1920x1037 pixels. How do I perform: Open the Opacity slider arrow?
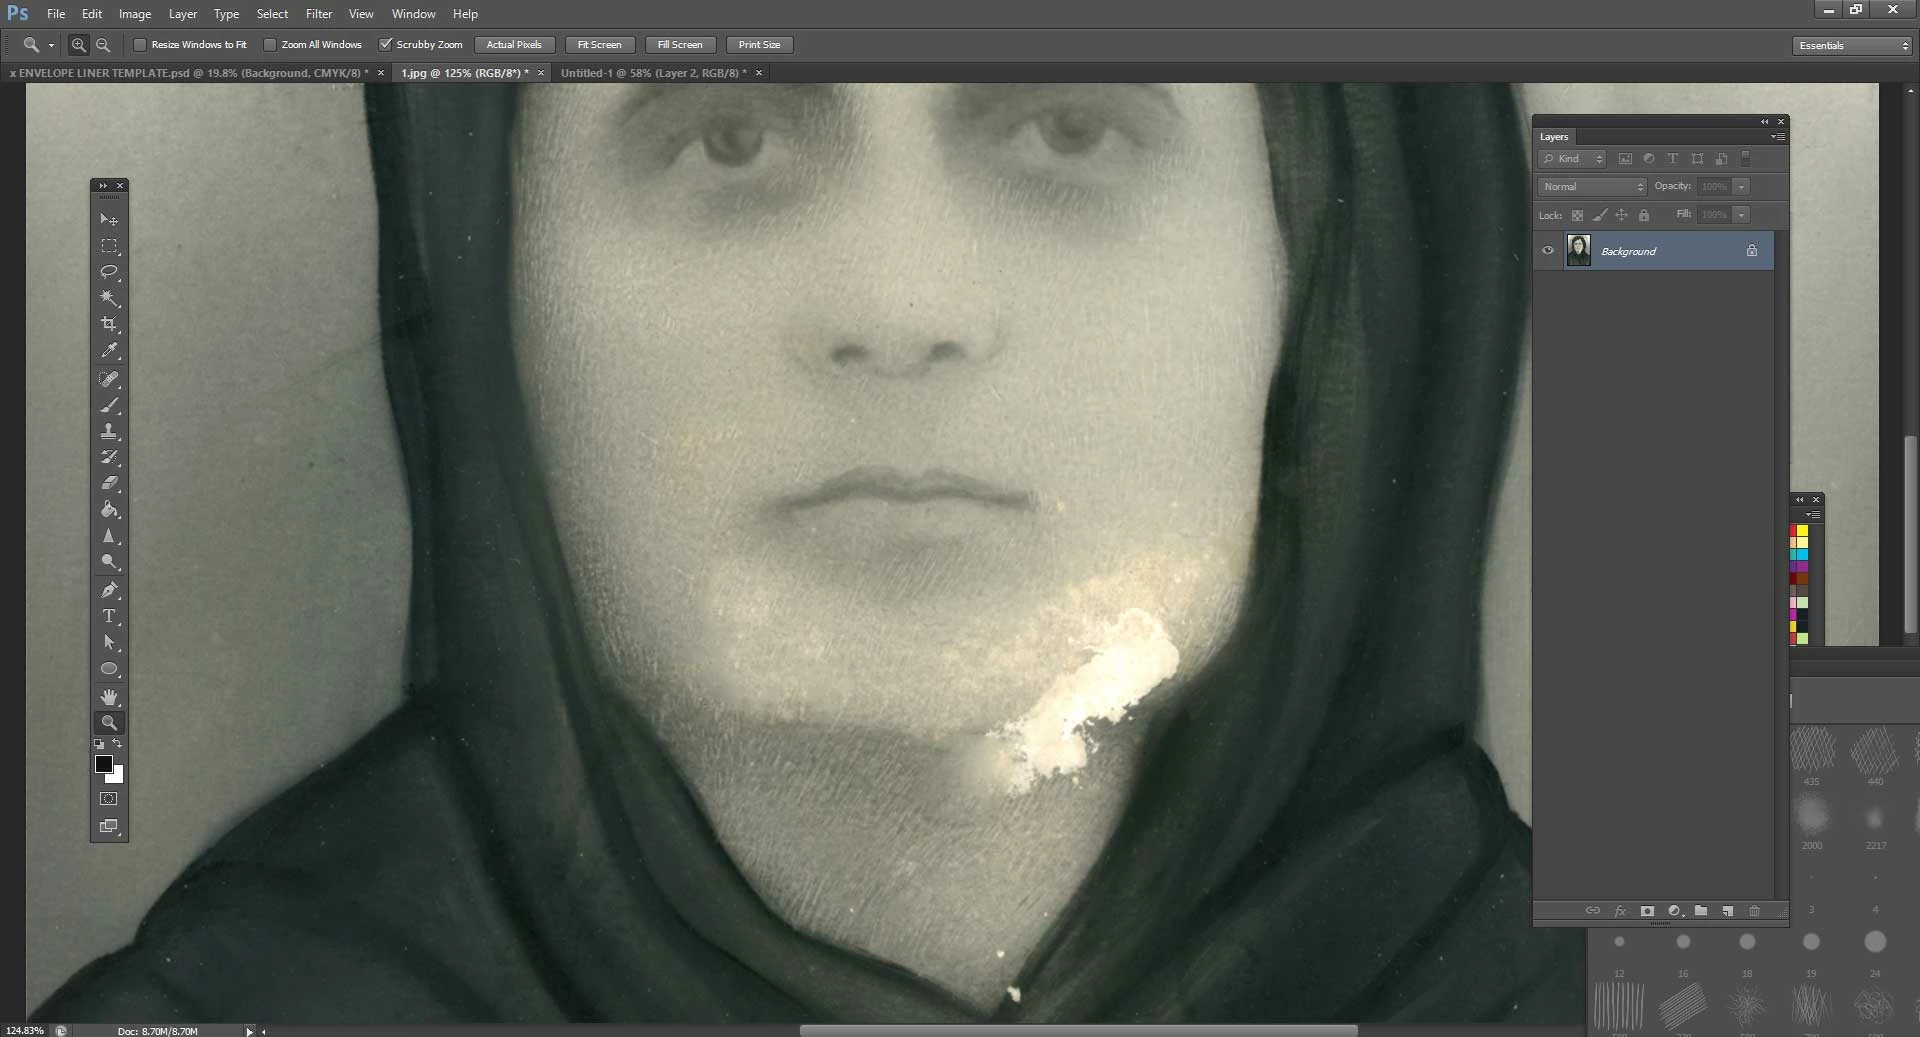pyautogui.click(x=1742, y=187)
